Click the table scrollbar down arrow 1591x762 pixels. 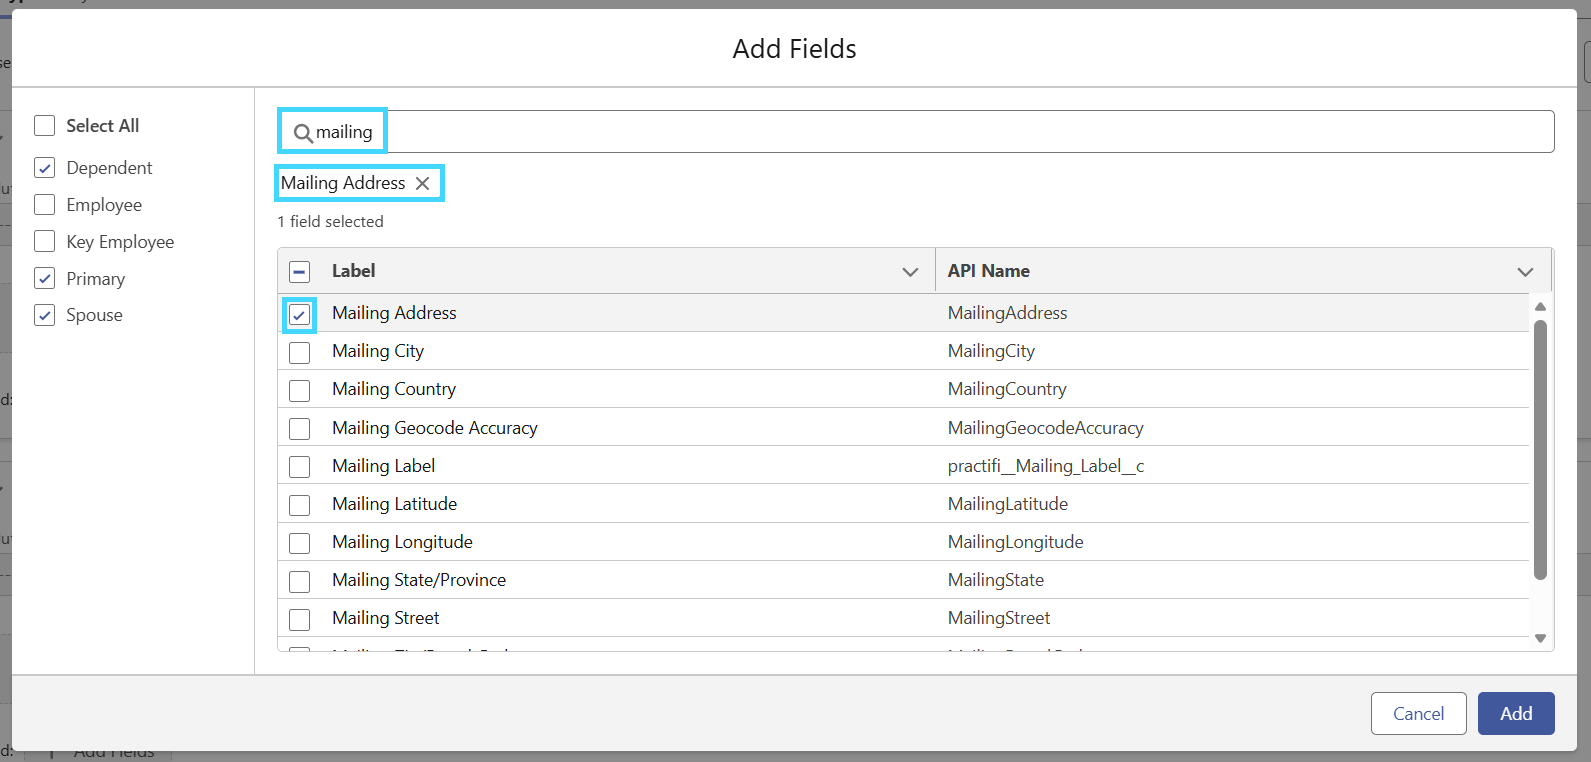coord(1540,638)
